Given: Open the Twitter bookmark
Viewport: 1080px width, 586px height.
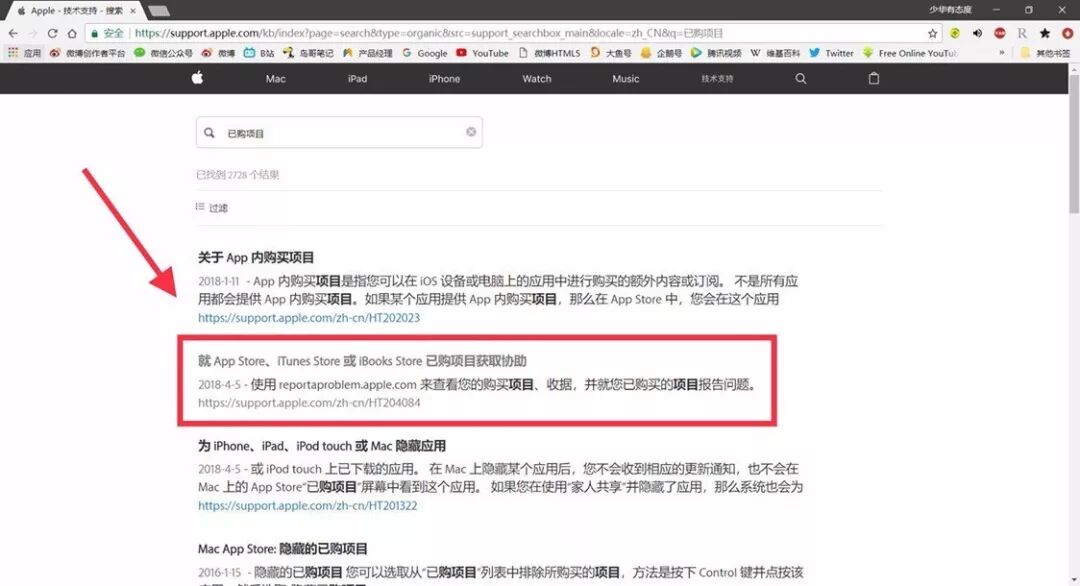Looking at the screenshot, I should coord(831,53).
